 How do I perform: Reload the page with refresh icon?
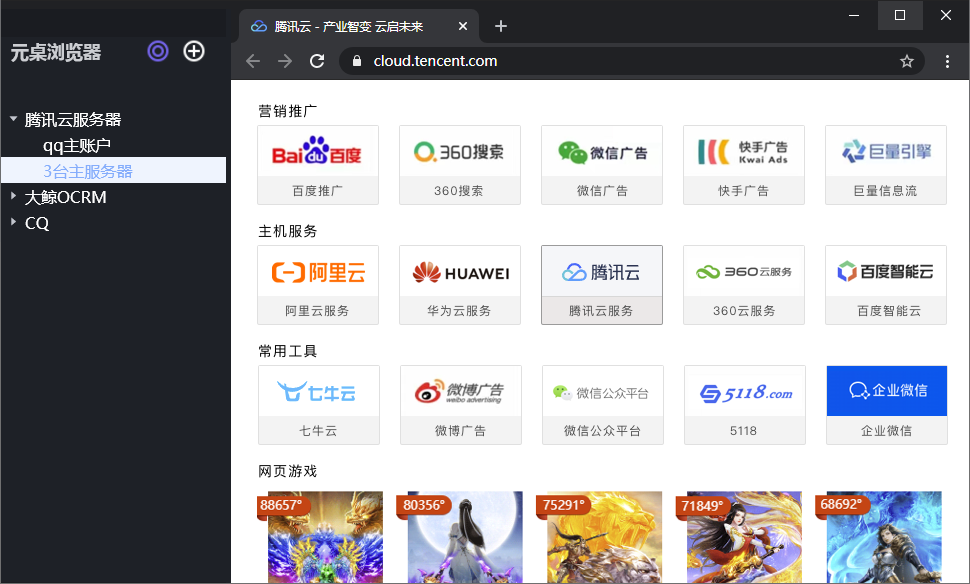317,61
